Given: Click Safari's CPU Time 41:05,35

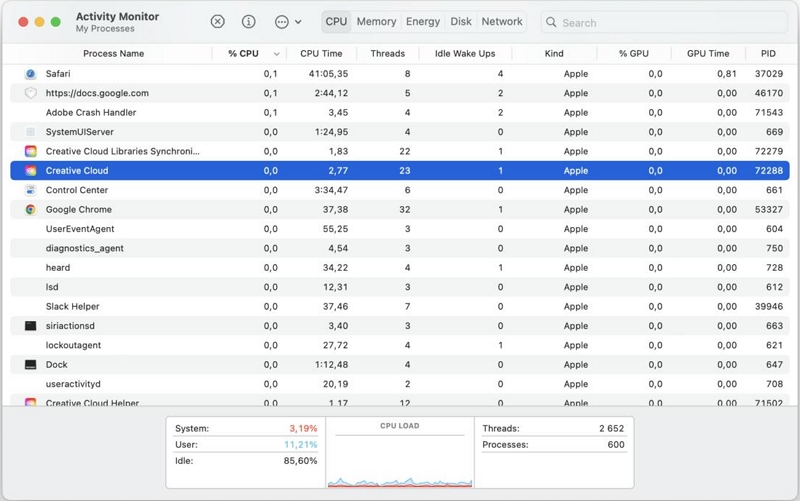Looking at the screenshot, I should tap(328, 74).
